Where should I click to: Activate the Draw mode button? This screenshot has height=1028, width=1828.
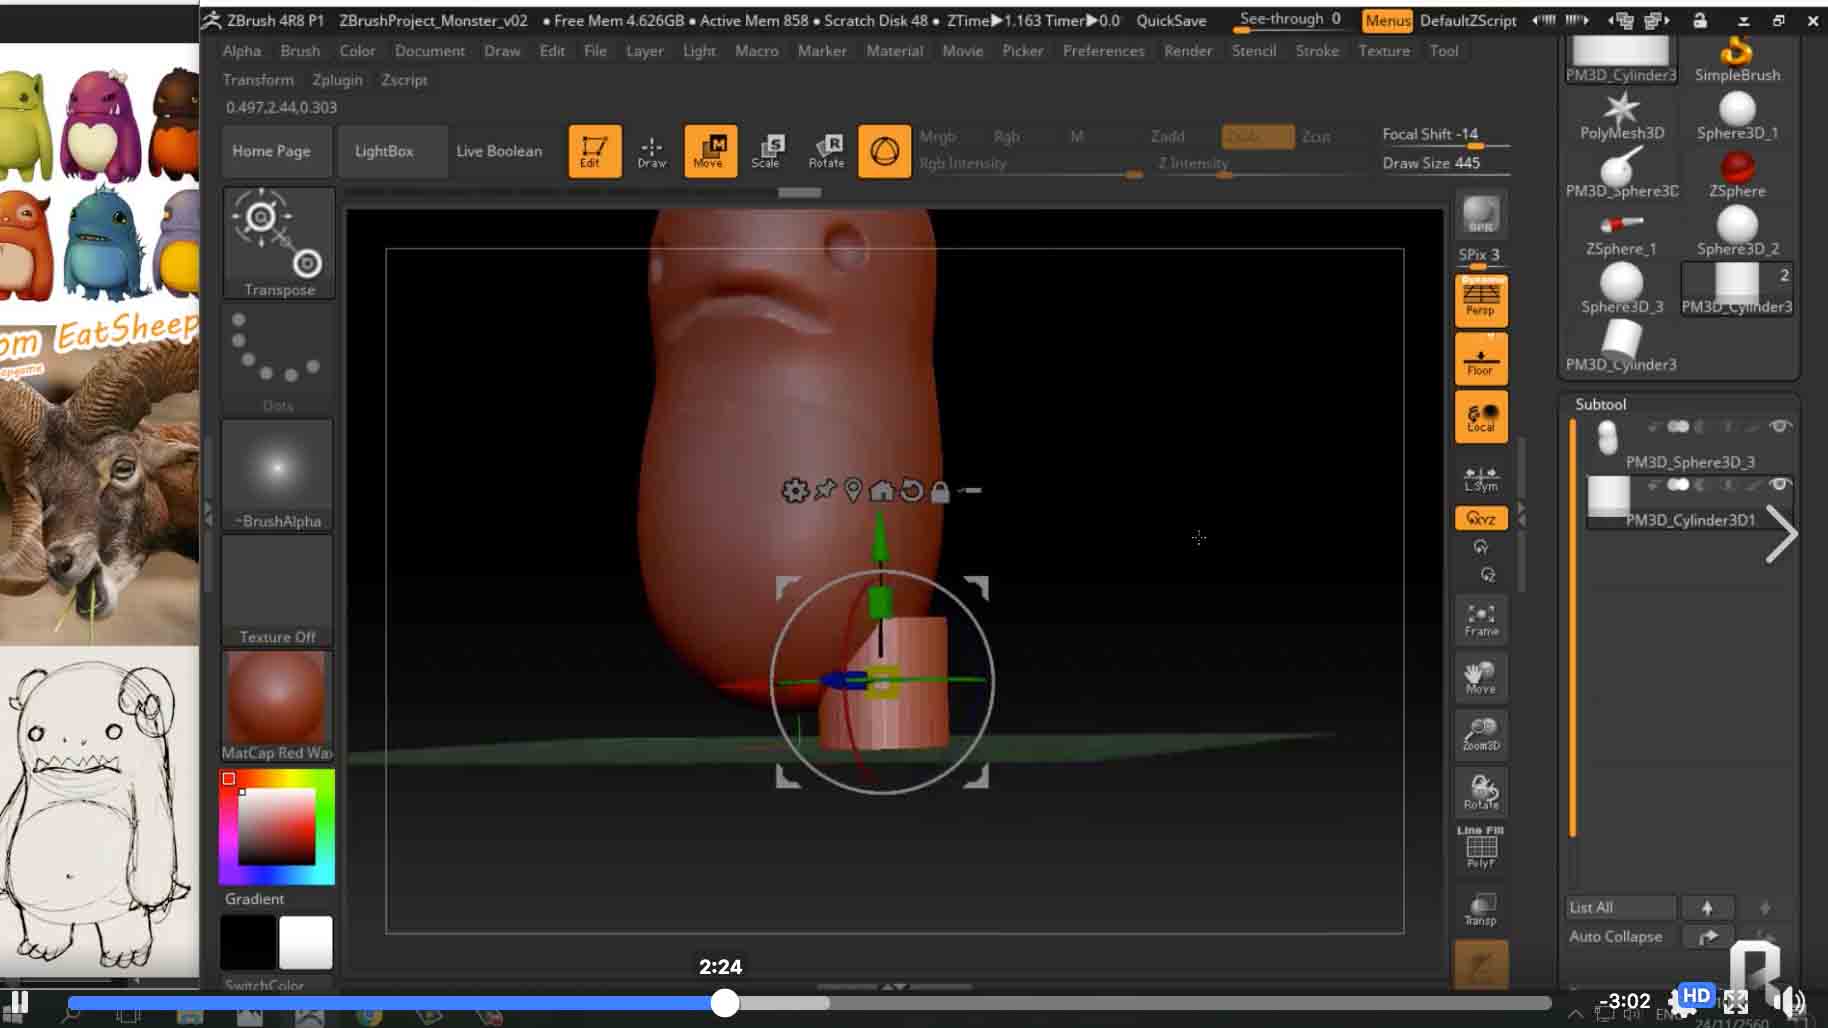click(651, 151)
